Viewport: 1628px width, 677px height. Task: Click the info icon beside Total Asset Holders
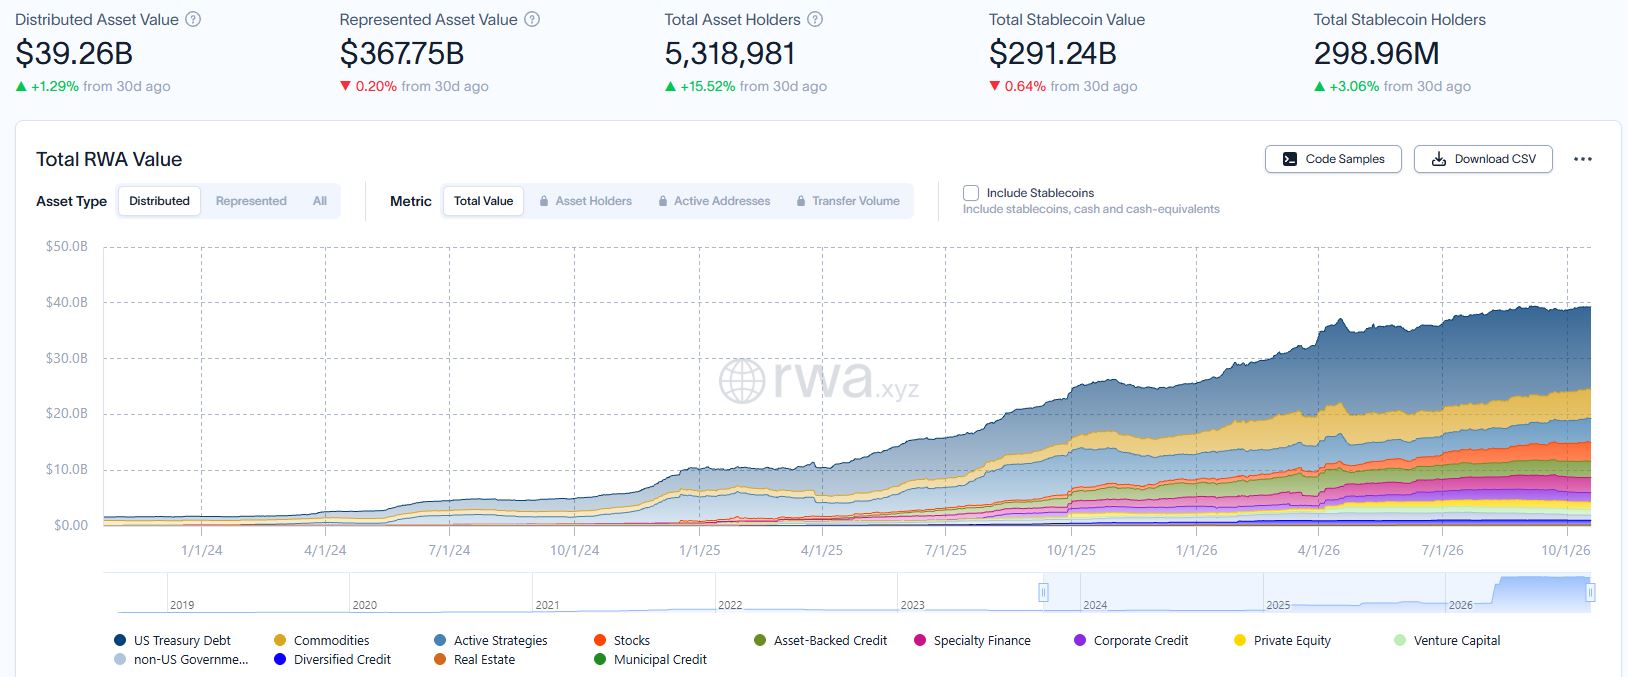pos(816,20)
